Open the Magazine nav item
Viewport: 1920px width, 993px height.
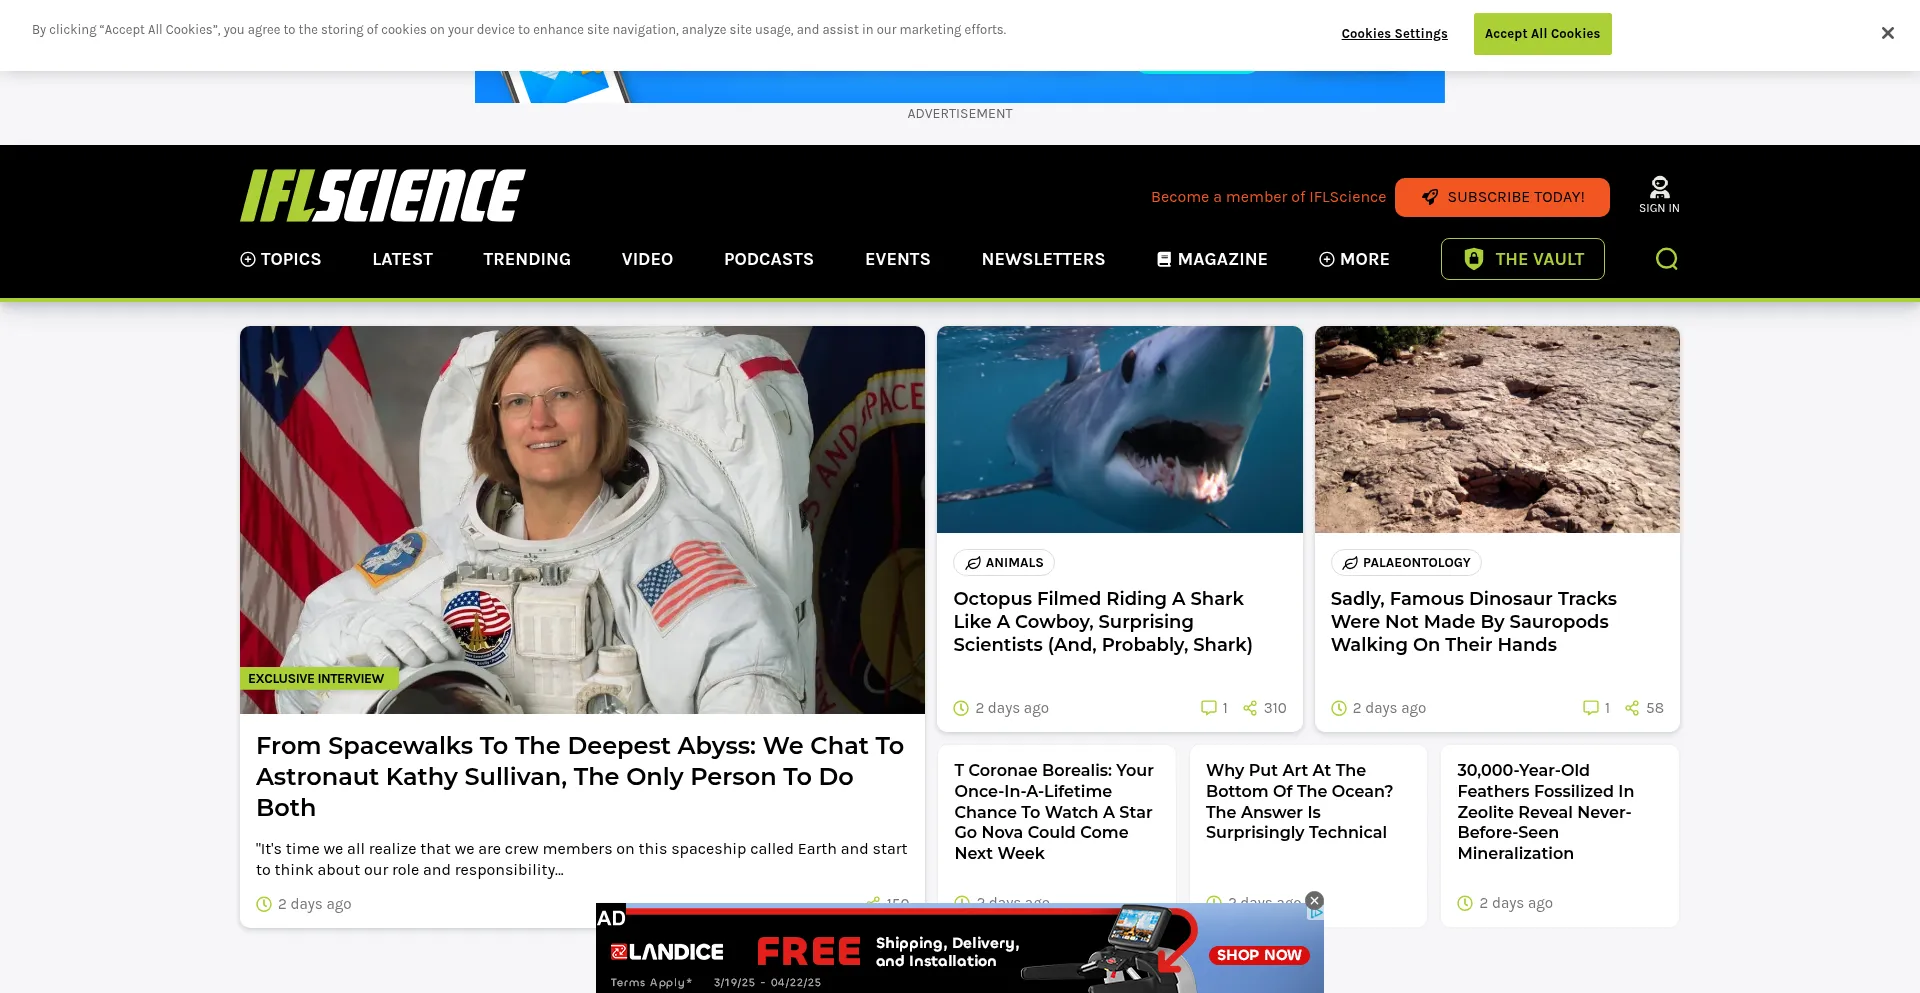1212,259
